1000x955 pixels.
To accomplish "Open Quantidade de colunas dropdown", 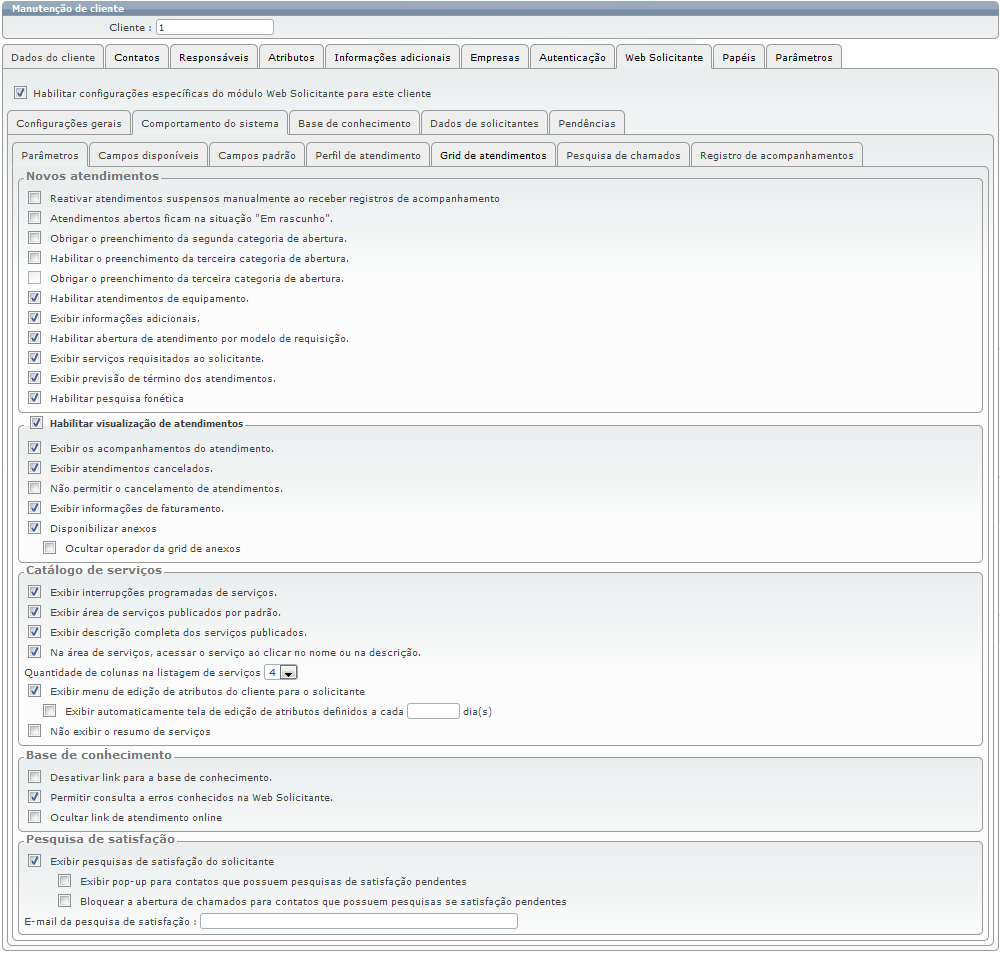I will [281, 672].
